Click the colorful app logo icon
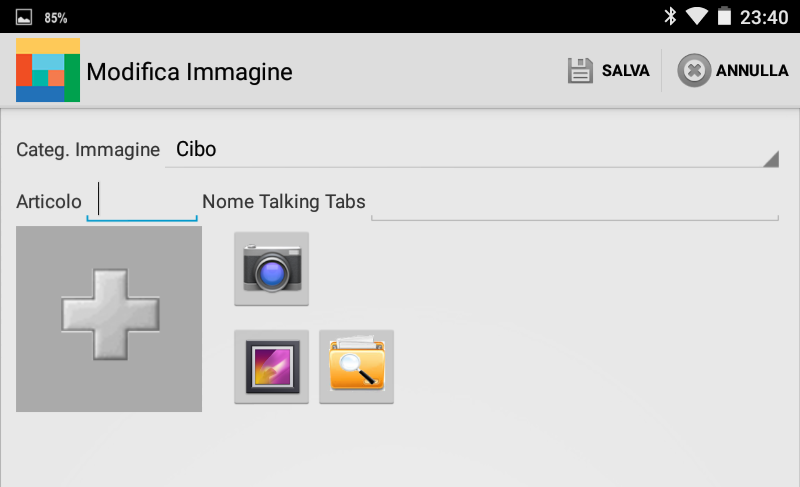The width and height of the screenshot is (800, 487). (x=48, y=71)
